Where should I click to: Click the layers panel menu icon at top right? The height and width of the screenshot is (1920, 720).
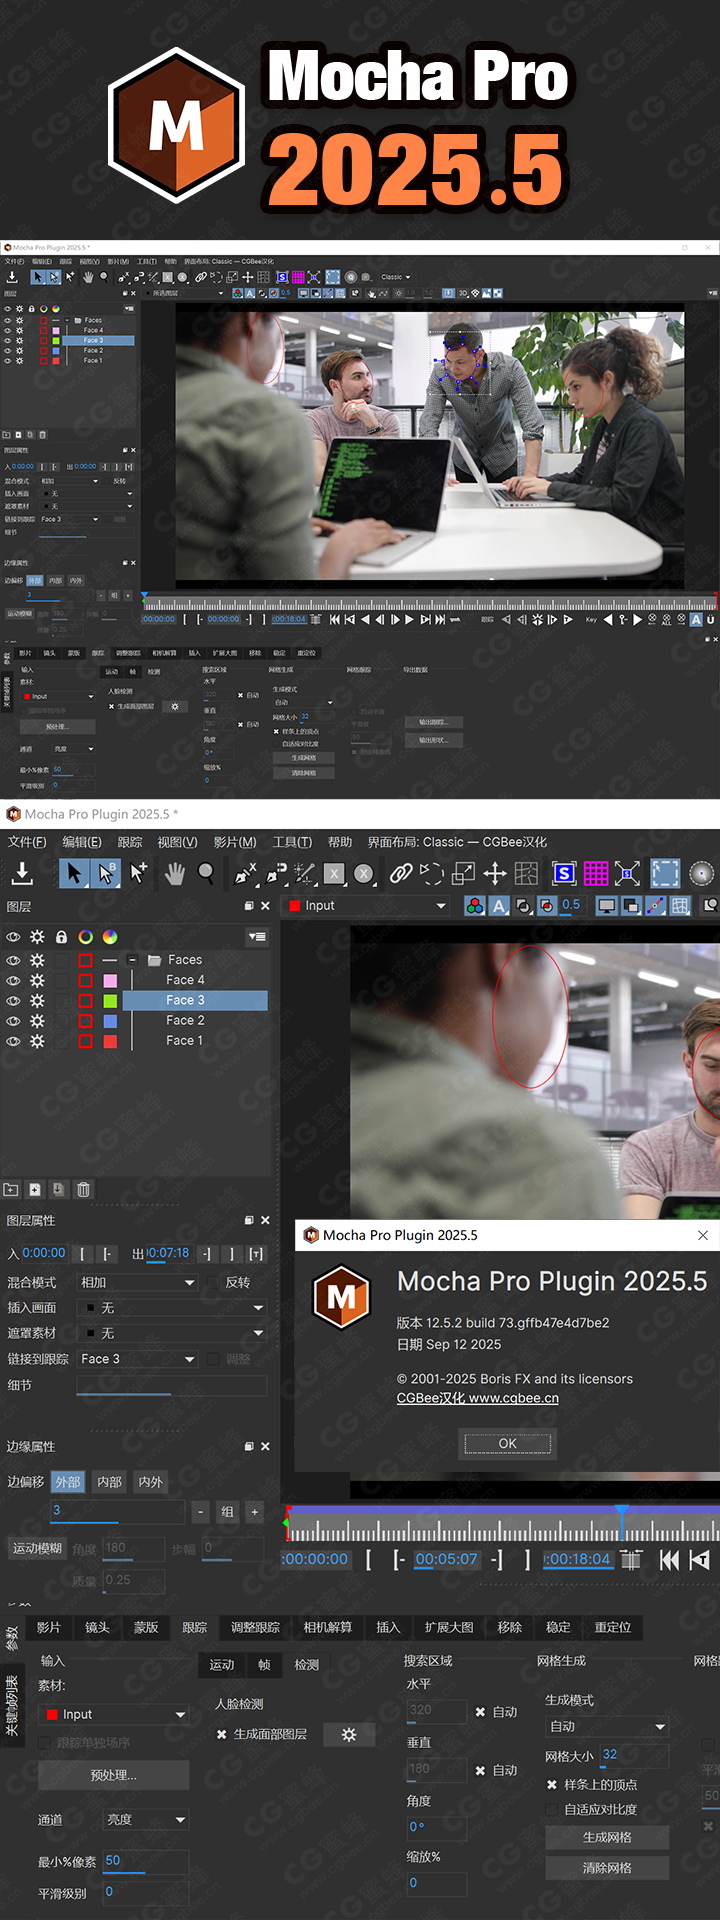point(257,937)
